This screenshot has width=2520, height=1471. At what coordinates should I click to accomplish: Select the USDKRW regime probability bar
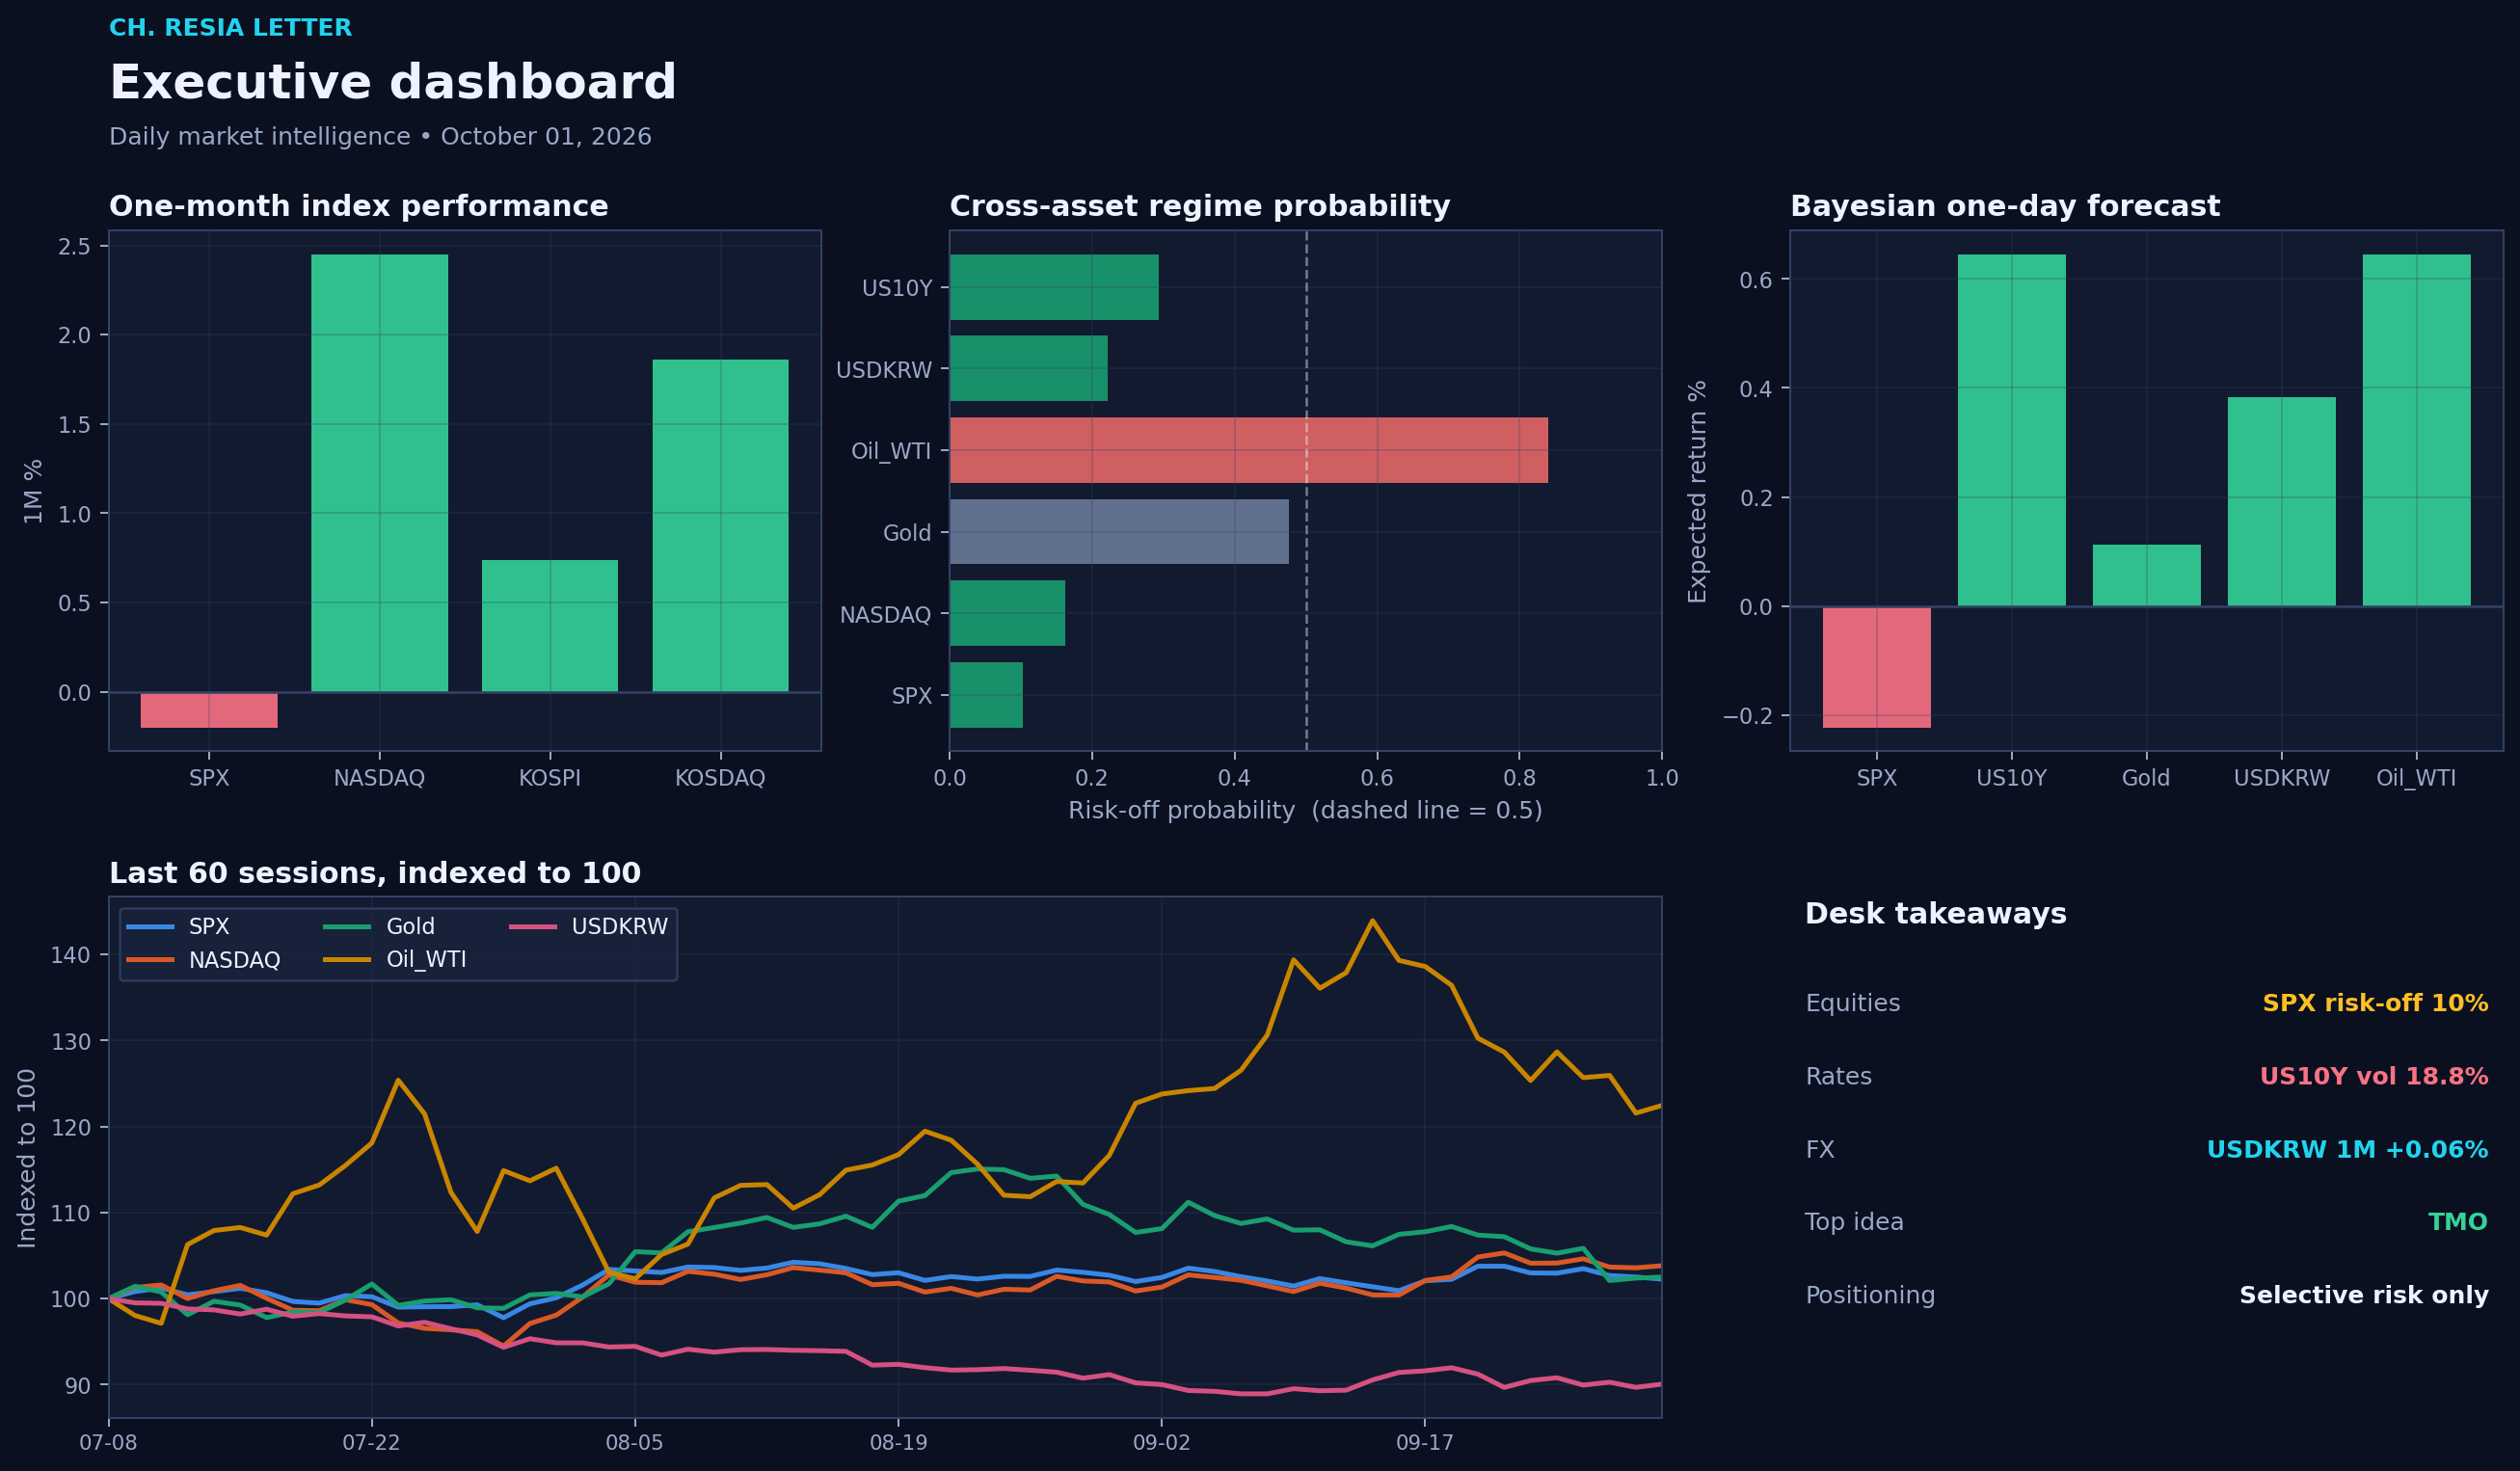1029,369
